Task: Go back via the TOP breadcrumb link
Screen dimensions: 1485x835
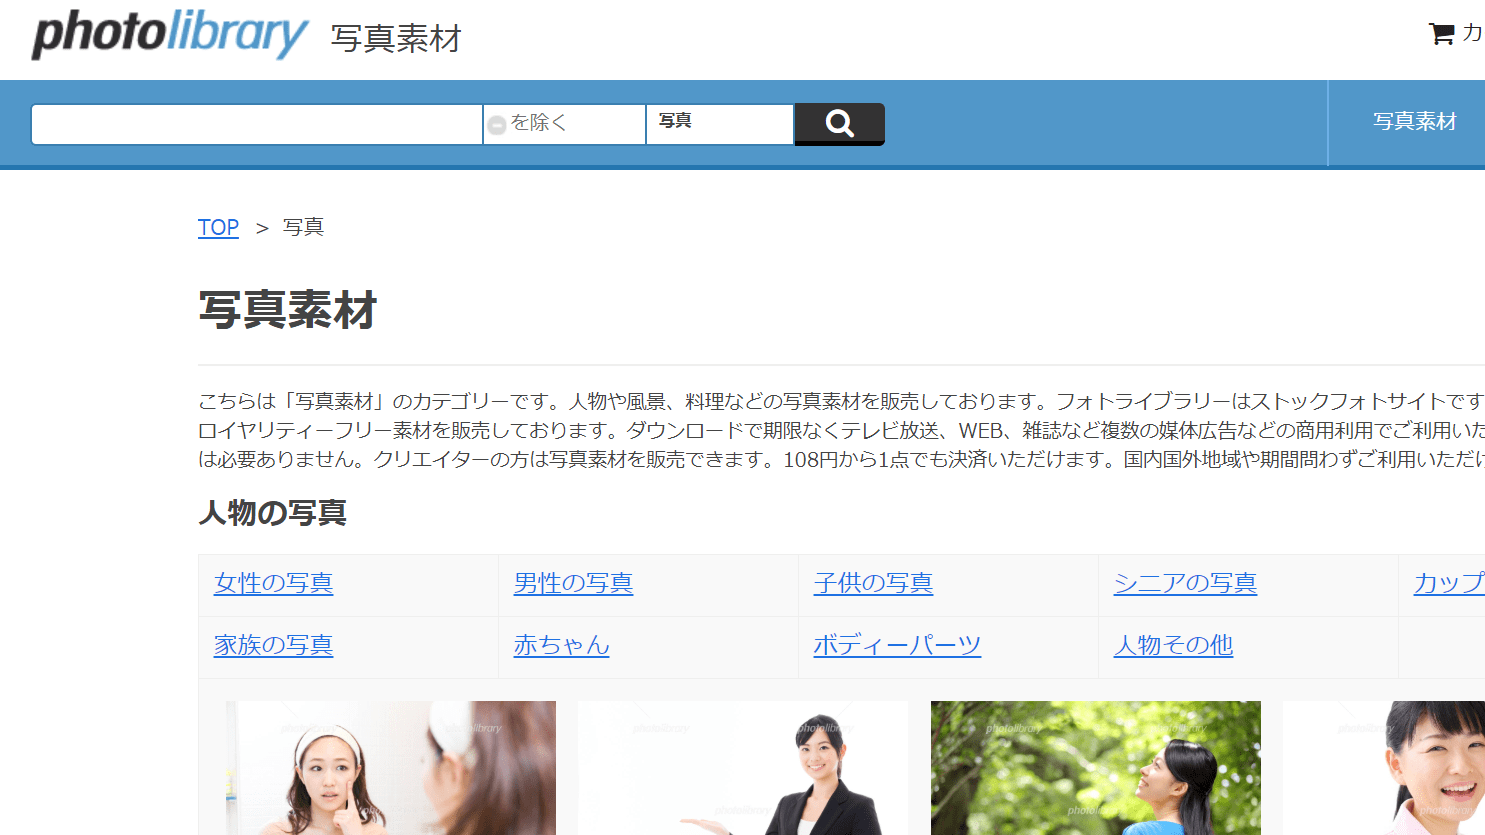Action: [218, 227]
